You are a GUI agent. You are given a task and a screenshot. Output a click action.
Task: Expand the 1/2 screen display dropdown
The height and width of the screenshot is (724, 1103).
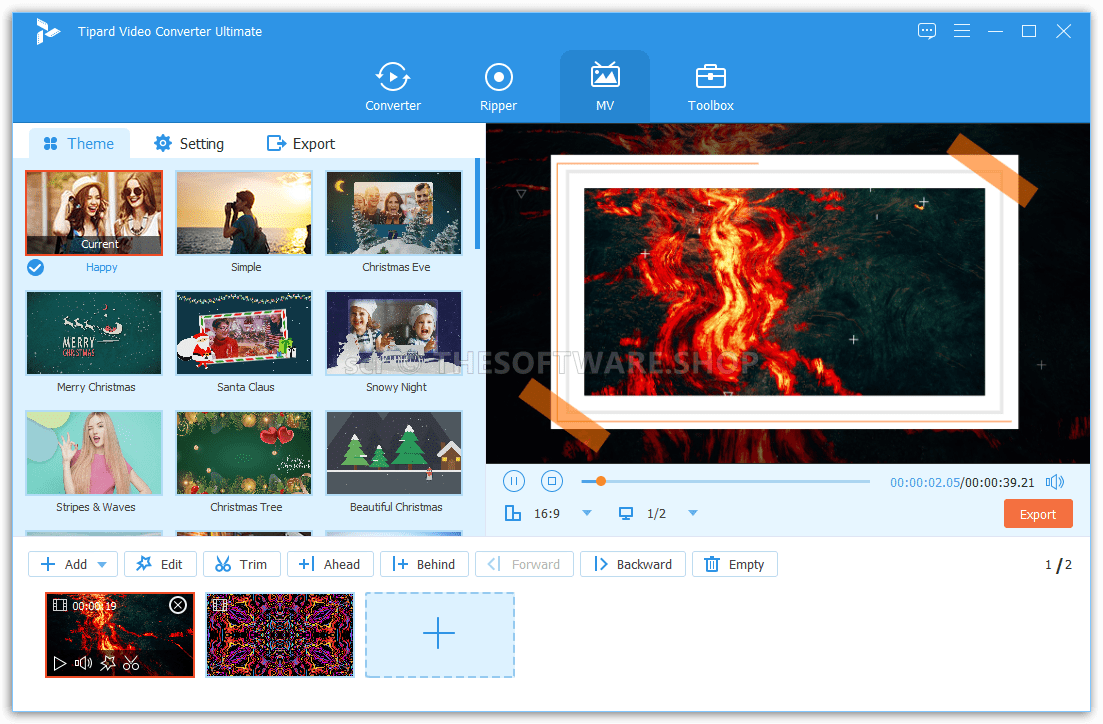pos(692,513)
